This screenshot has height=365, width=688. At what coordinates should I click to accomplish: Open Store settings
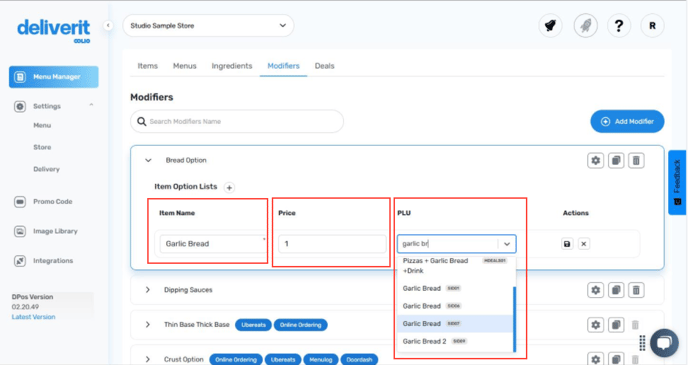[42, 147]
